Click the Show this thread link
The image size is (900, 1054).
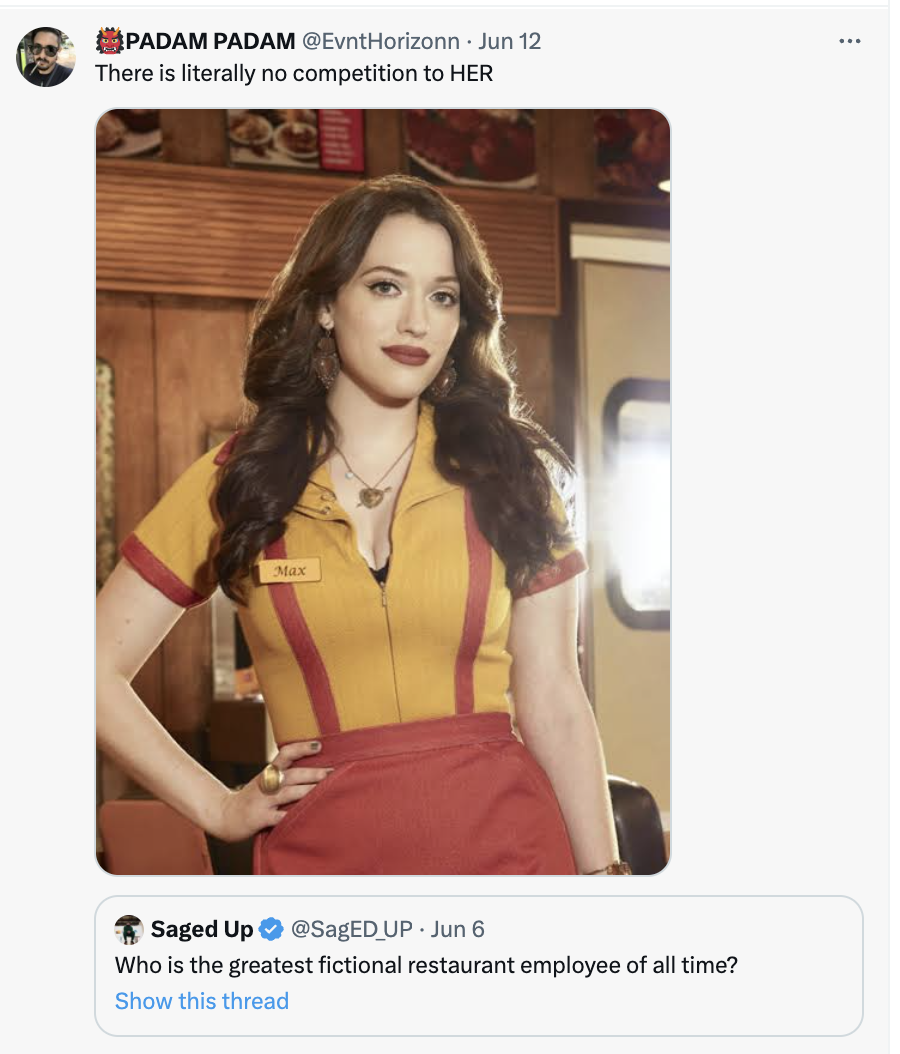202,1001
